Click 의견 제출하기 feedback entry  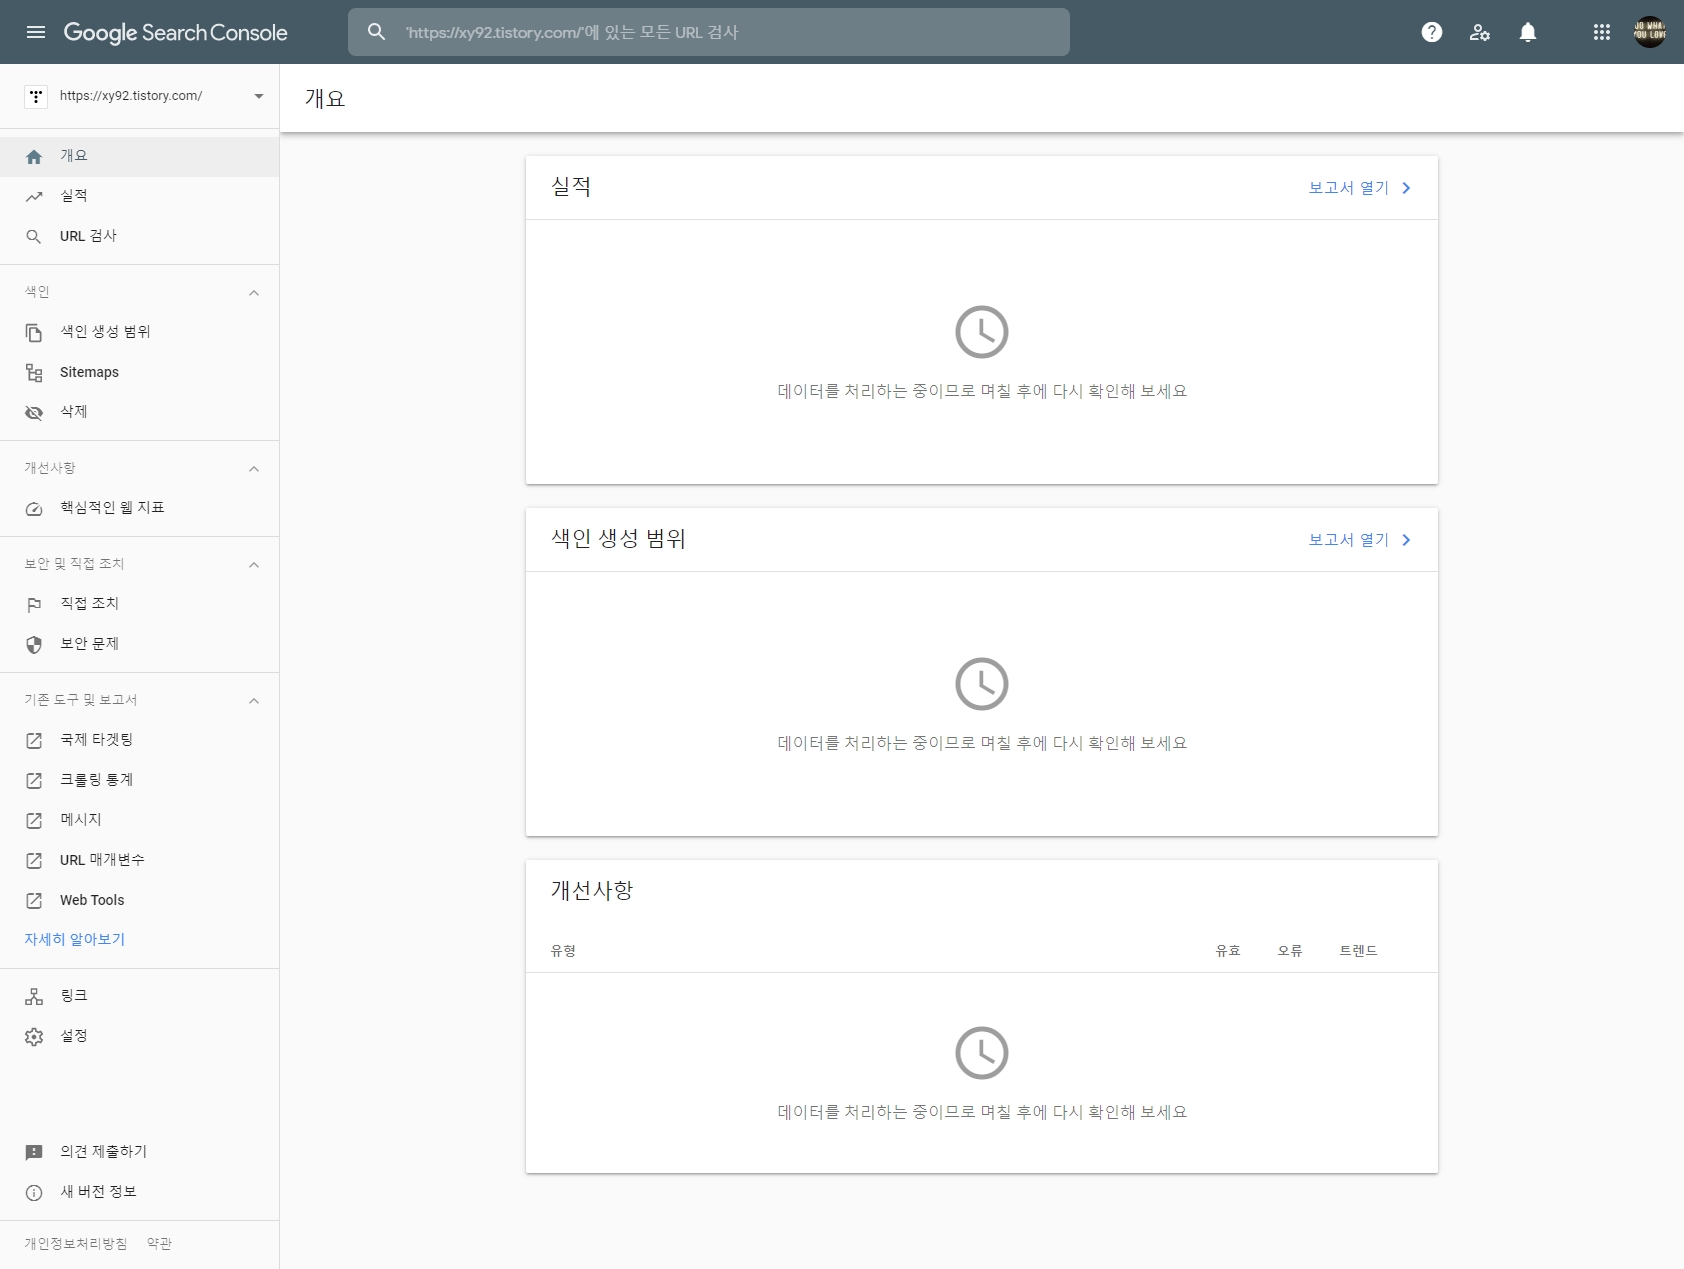[139, 1152]
